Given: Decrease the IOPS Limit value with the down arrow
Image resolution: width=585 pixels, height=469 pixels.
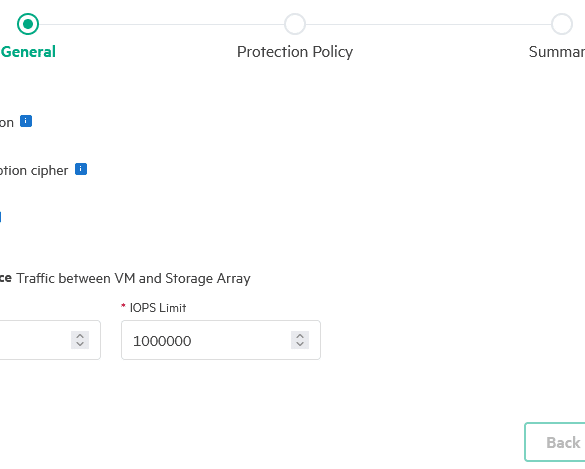Looking at the screenshot, I should click(x=300, y=344).
